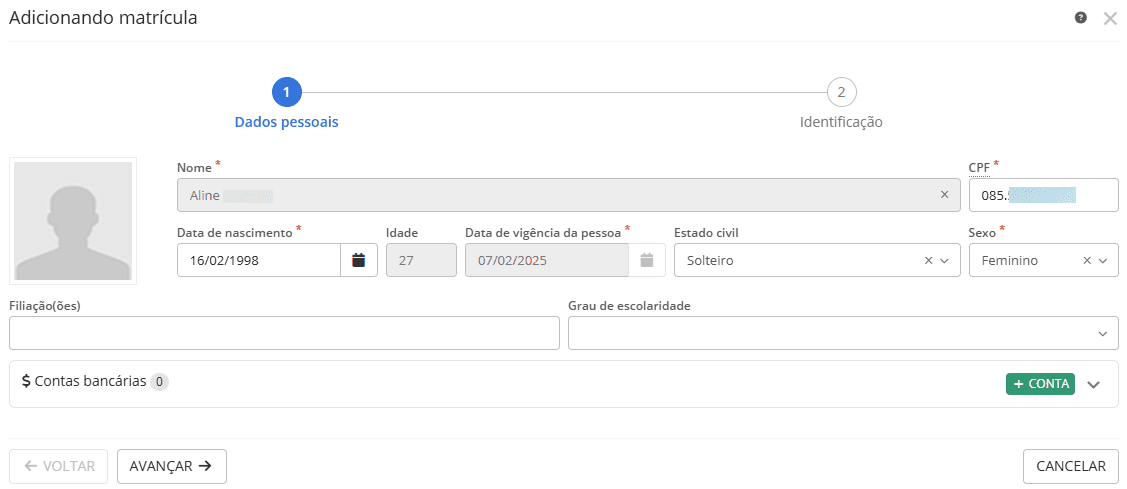This screenshot has width=1127, height=489.
Task: Open the help question mark icon
Action: (x=1080, y=18)
